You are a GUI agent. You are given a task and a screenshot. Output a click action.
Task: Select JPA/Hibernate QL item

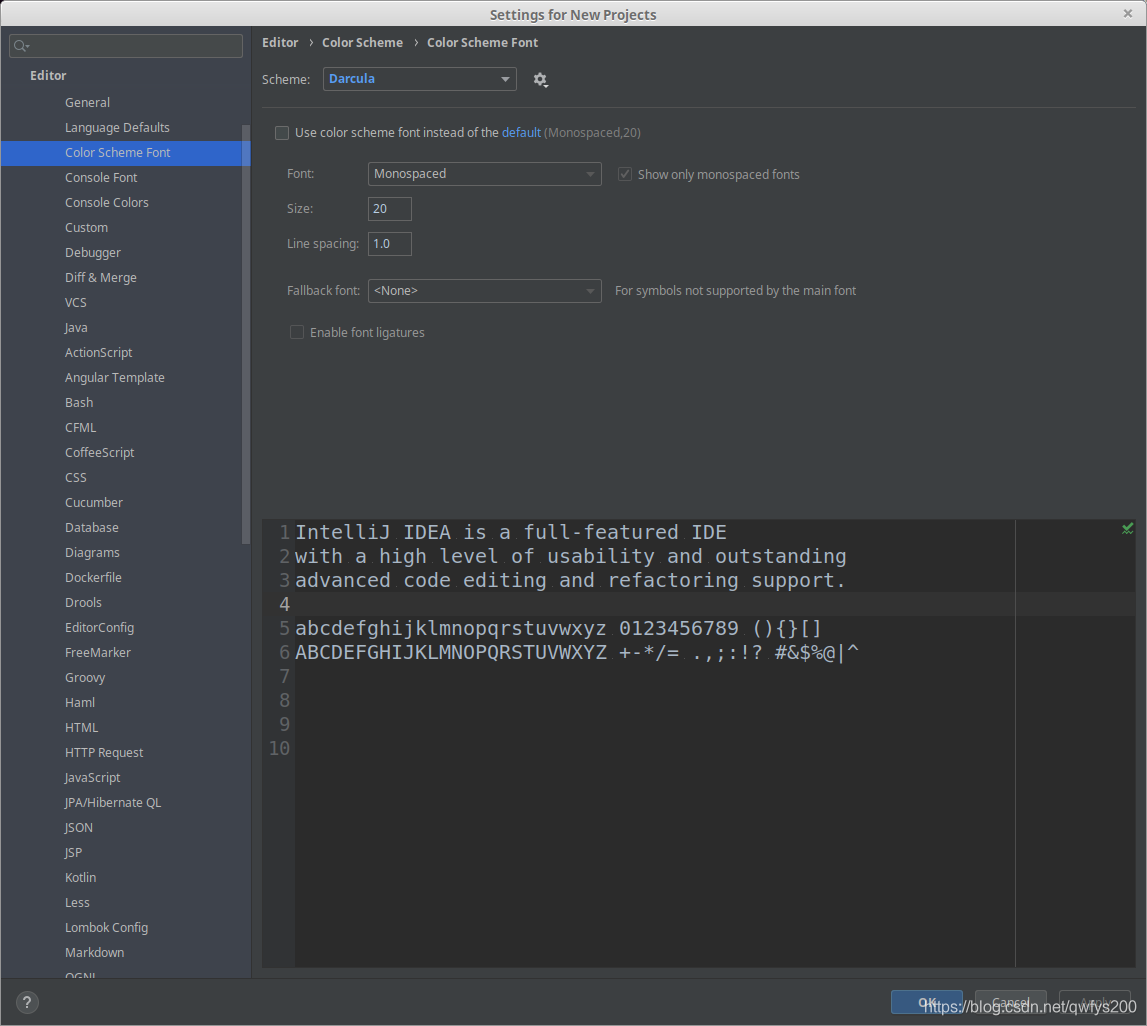pyautogui.click(x=113, y=802)
